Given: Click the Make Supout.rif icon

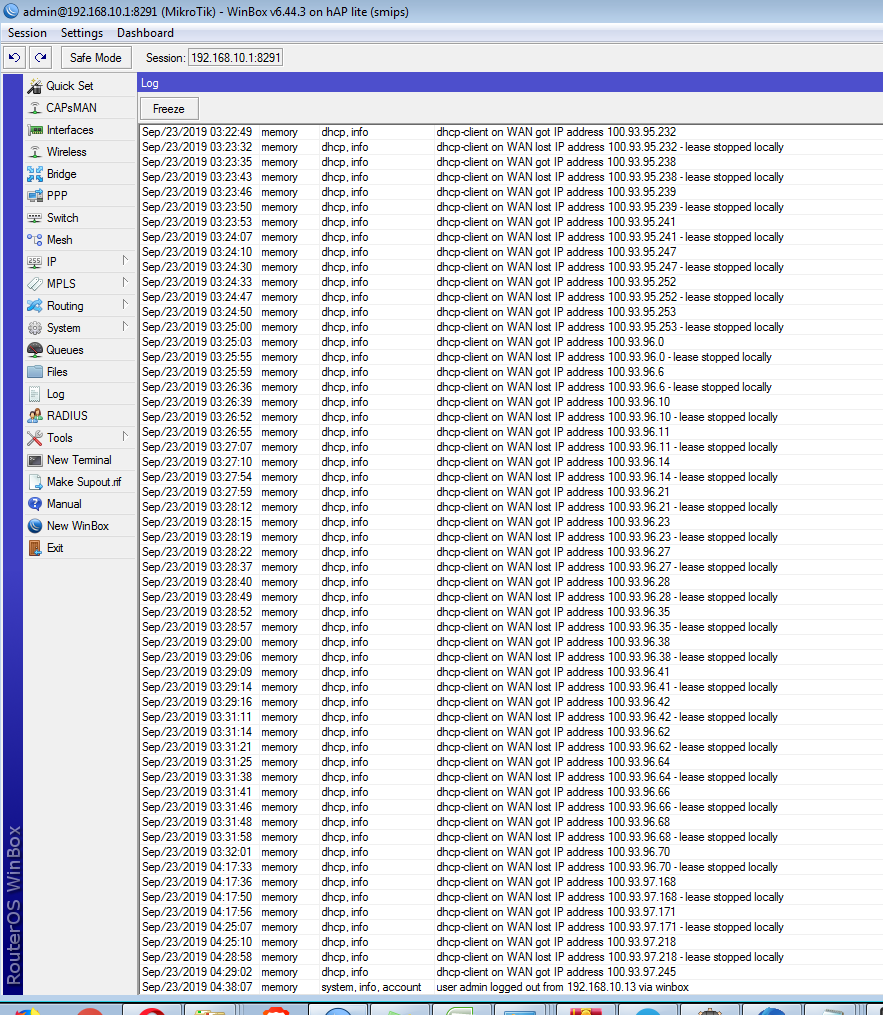Looking at the screenshot, I should pos(35,482).
